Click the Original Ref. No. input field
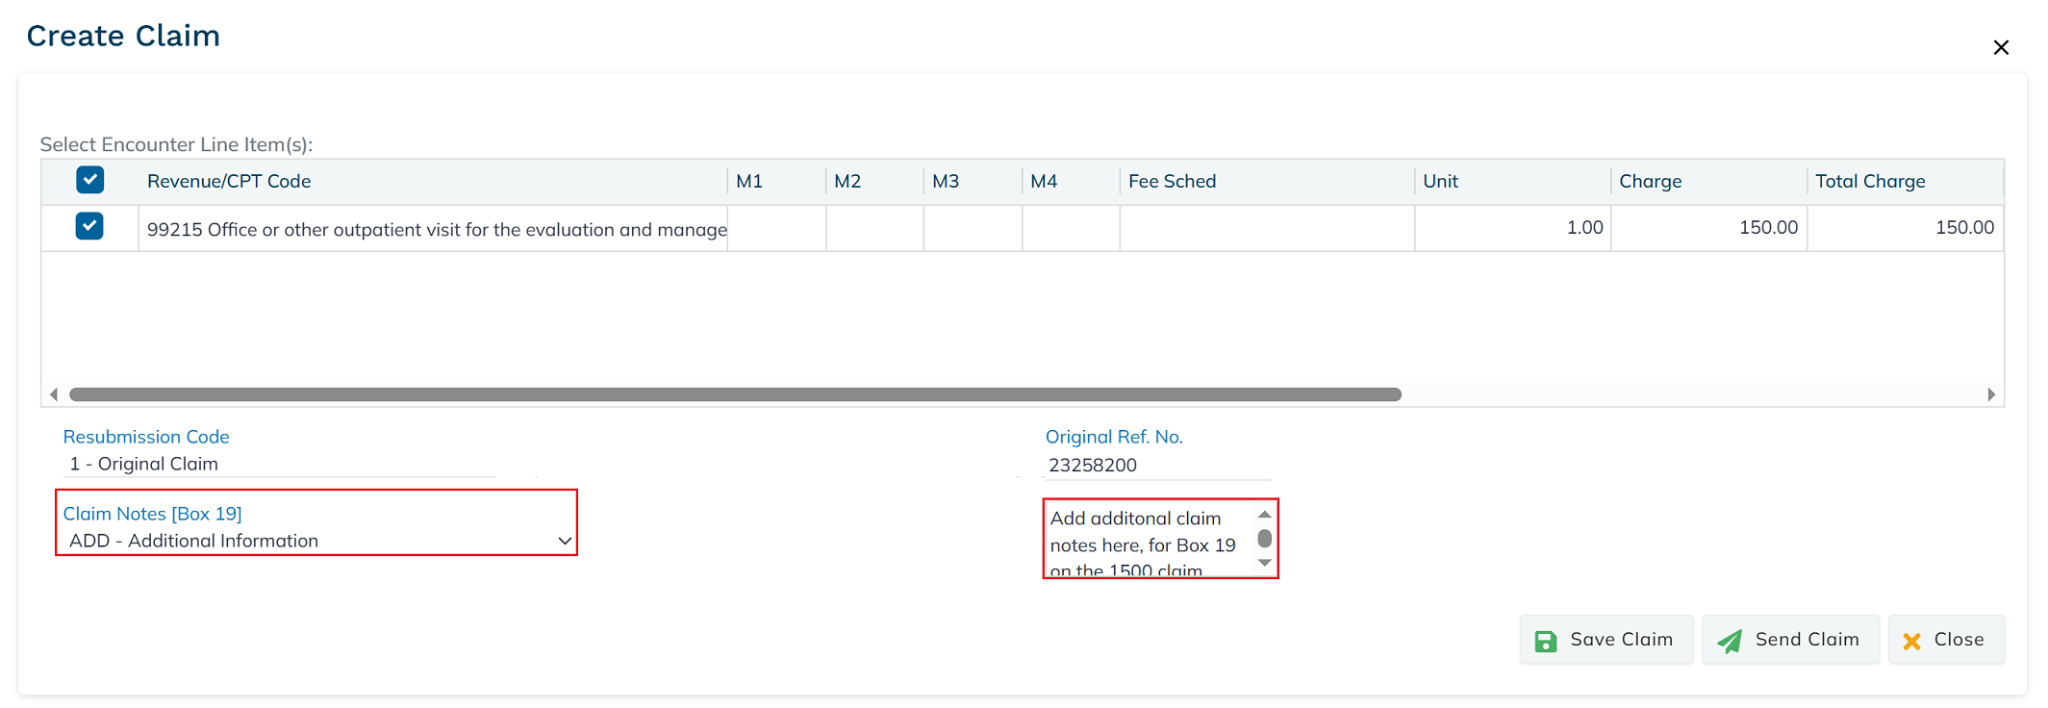Screen dimensions: 2048x708 click(x=1156, y=465)
